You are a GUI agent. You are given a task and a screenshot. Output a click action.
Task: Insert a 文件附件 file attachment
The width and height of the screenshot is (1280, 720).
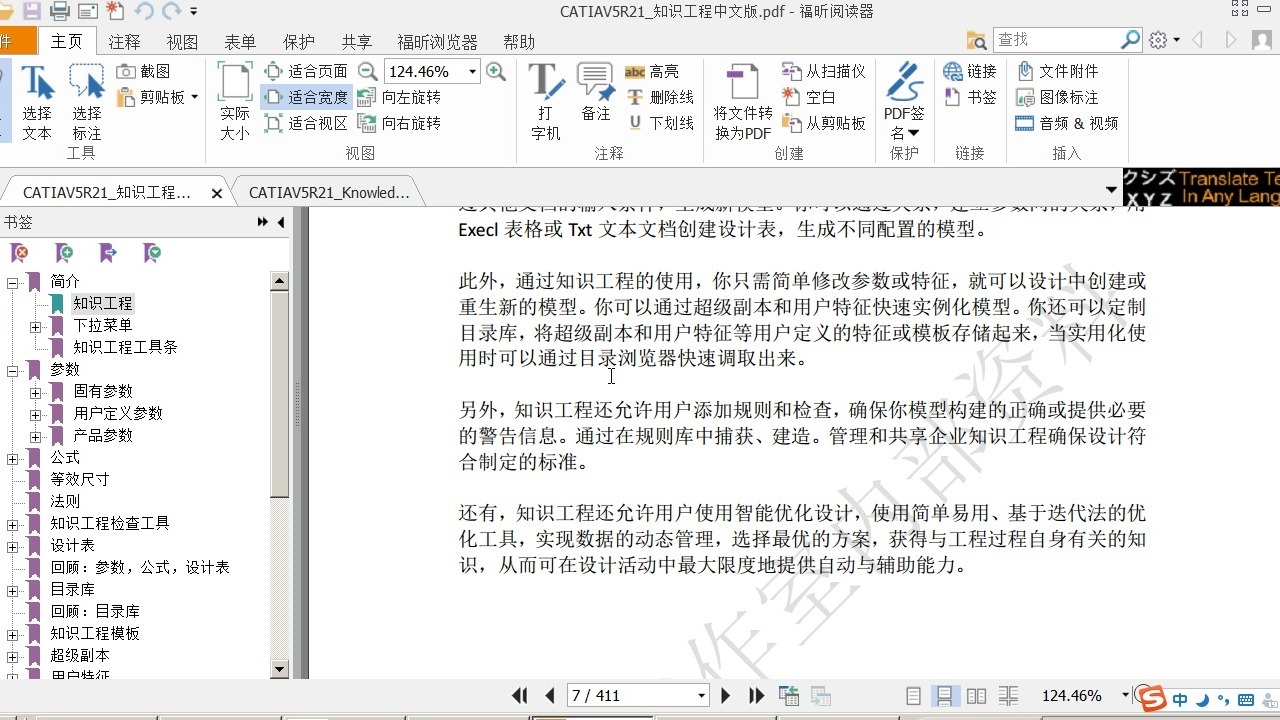point(1057,71)
